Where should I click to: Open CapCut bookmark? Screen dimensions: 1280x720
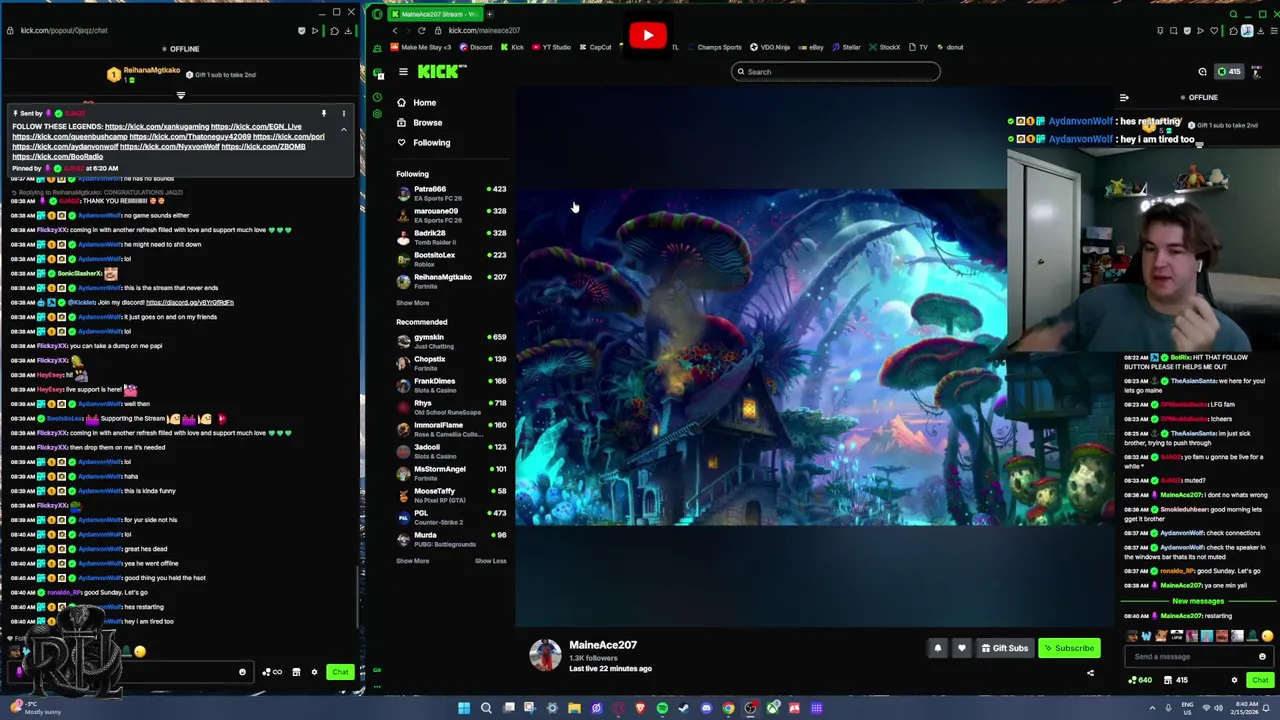[x=595, y=47]
